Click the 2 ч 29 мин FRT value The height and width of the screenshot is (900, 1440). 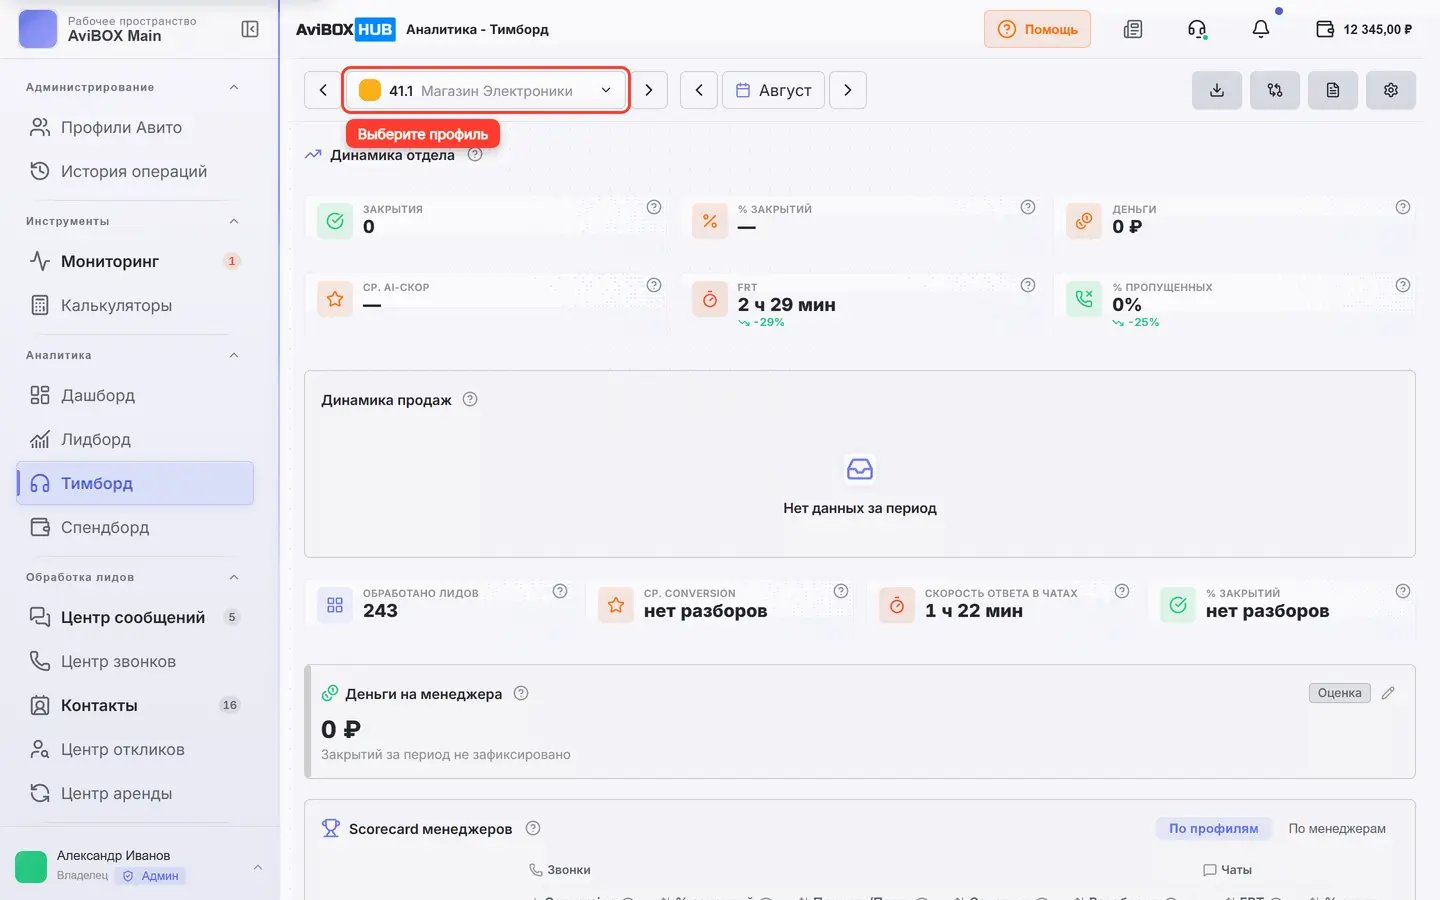(x=787, y=305)
